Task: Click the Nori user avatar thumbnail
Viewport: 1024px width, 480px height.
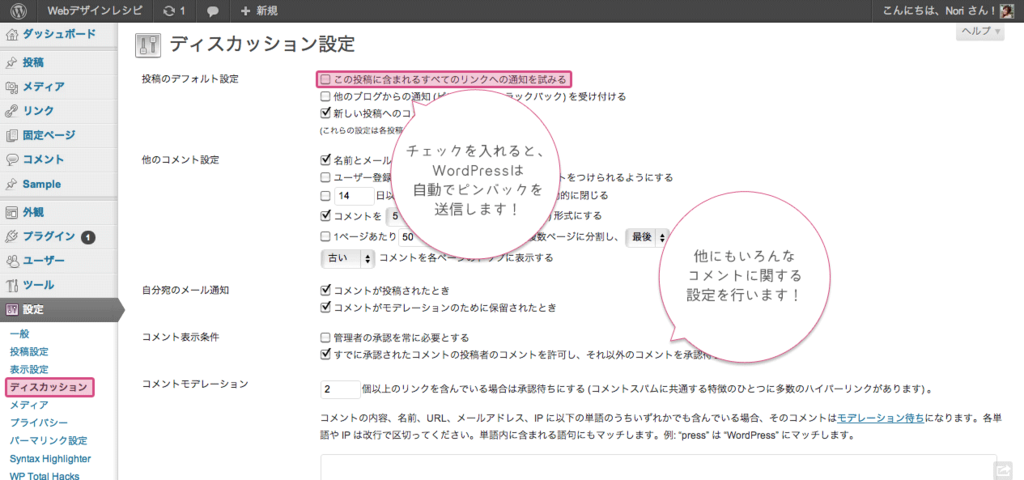Action: click(x=1007, y=10)
